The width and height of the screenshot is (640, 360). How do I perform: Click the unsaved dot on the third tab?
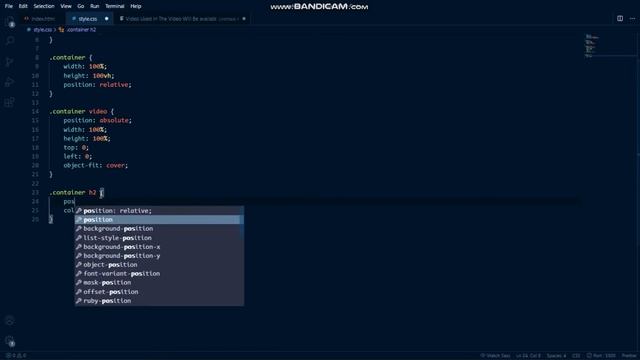click(244, 18)
